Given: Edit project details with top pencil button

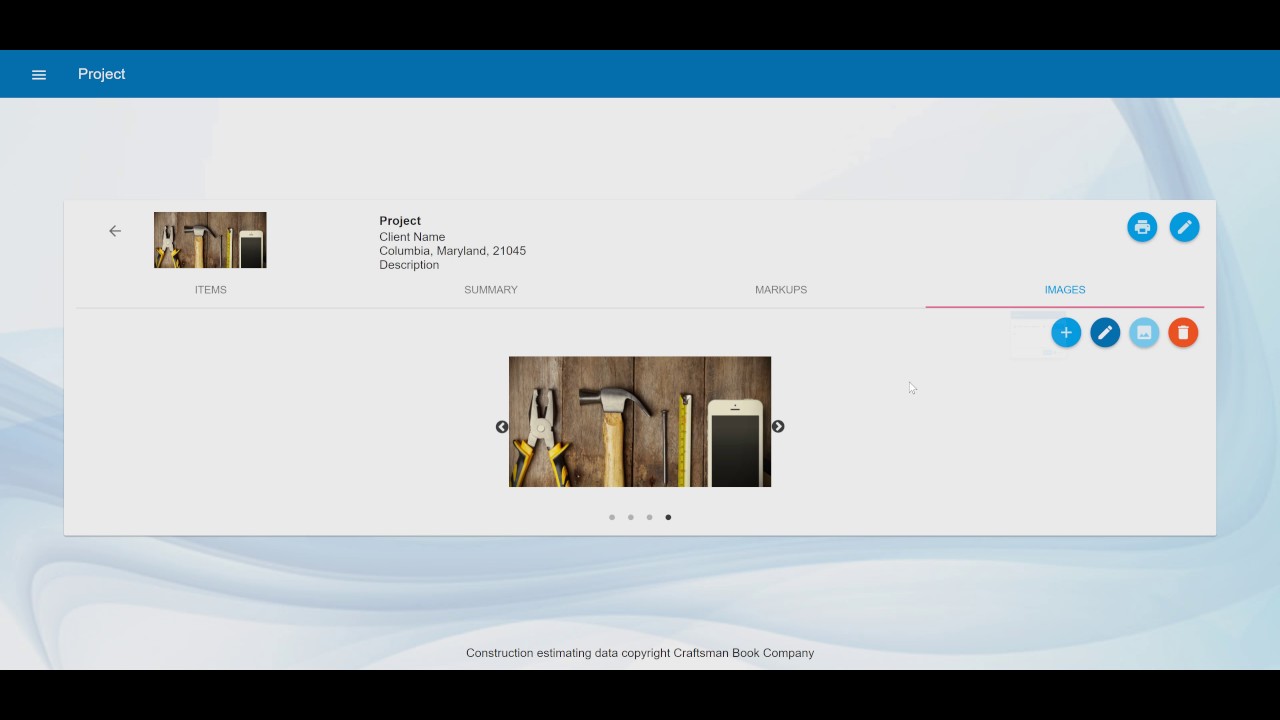Looking at the screenshot, I should pos(1184,227).
